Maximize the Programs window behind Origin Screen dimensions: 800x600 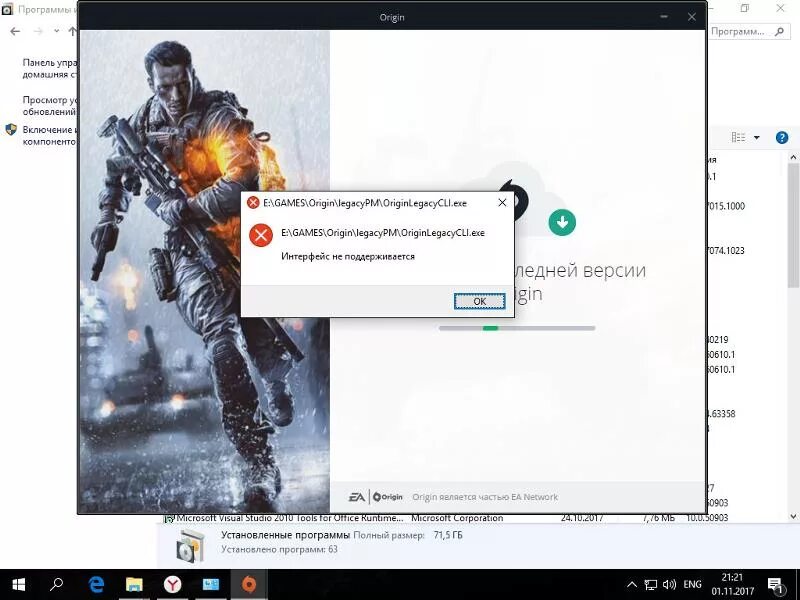click(745, 8)
